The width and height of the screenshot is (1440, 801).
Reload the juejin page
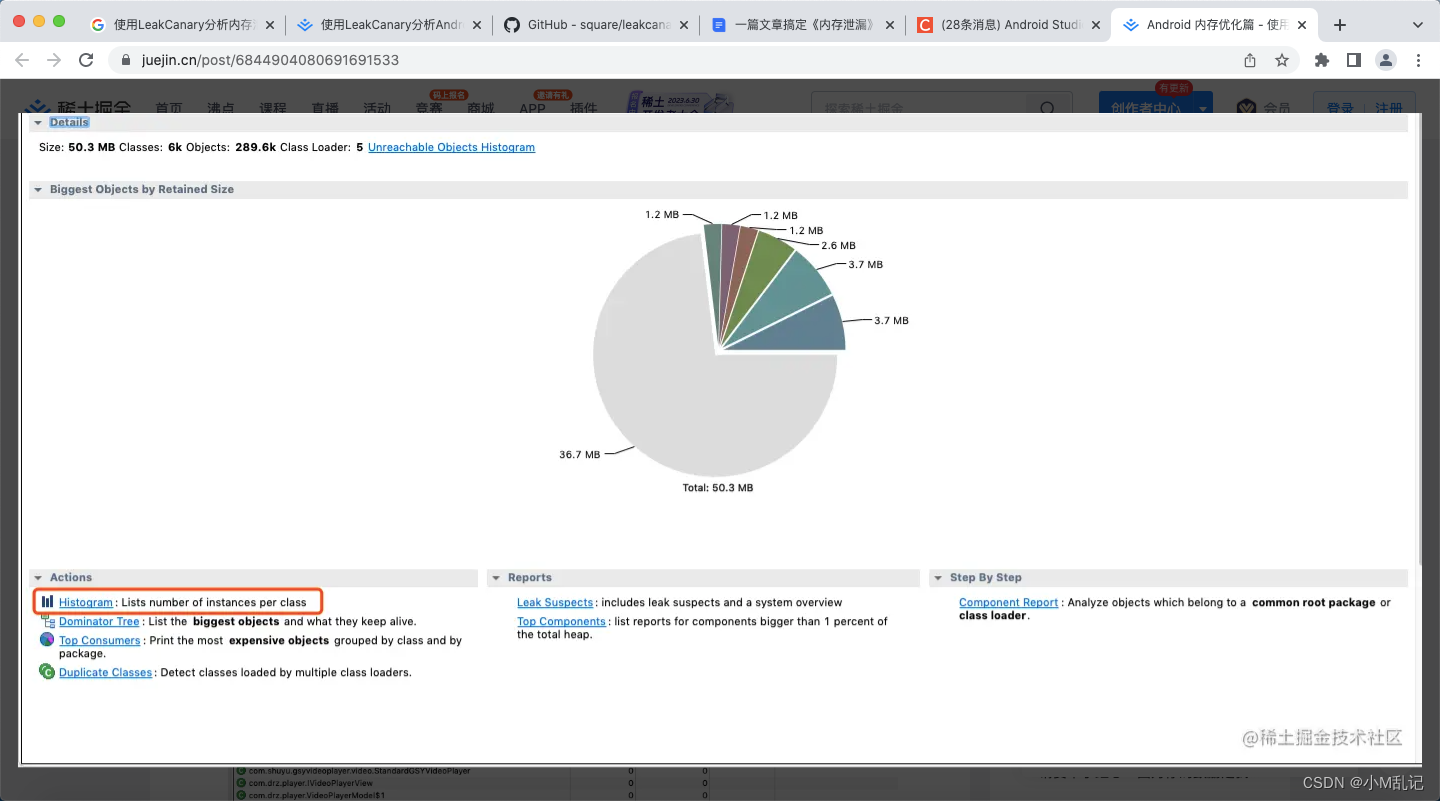click(86, 60)
